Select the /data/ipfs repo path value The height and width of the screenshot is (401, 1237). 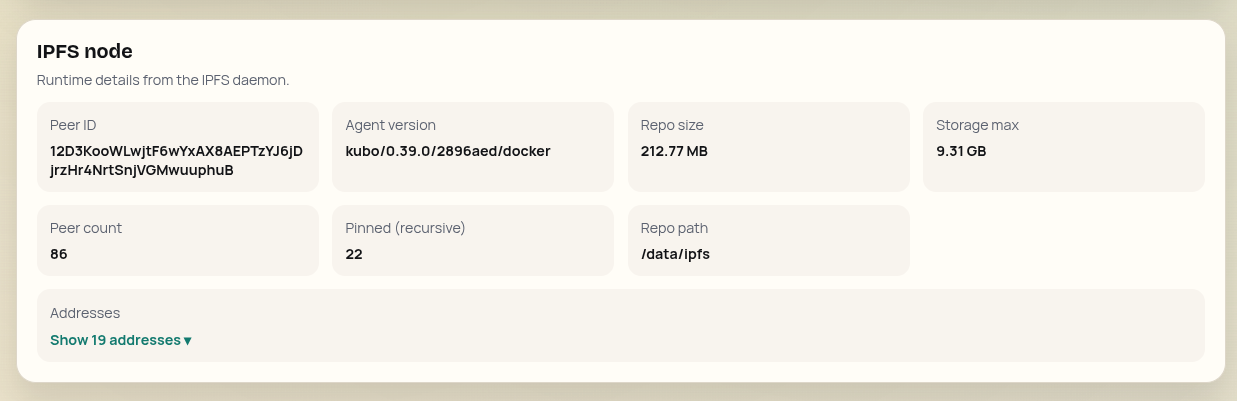(x=675, y=254)
